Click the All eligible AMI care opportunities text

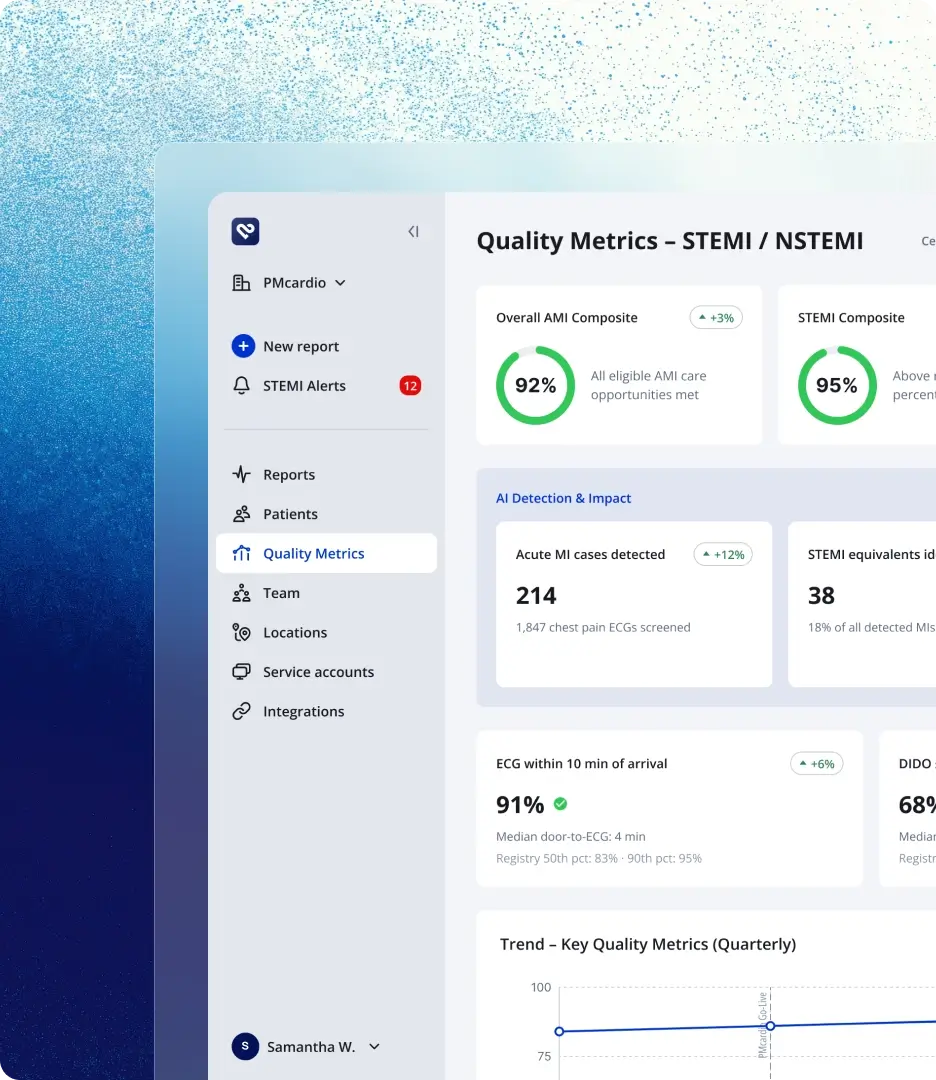tap(648, 385)
